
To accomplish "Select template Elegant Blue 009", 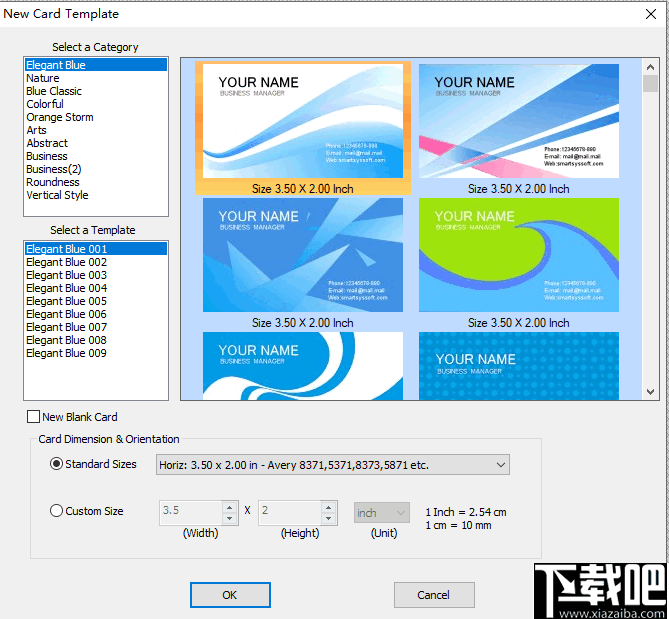I will point(96,353).
